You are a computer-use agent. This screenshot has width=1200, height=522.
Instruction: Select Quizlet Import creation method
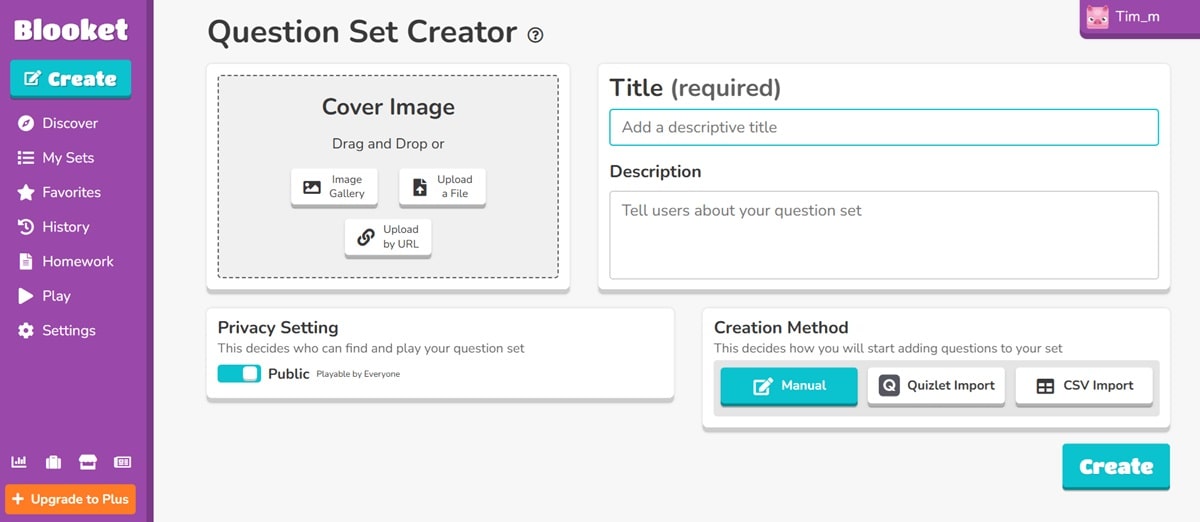(936, 385)
